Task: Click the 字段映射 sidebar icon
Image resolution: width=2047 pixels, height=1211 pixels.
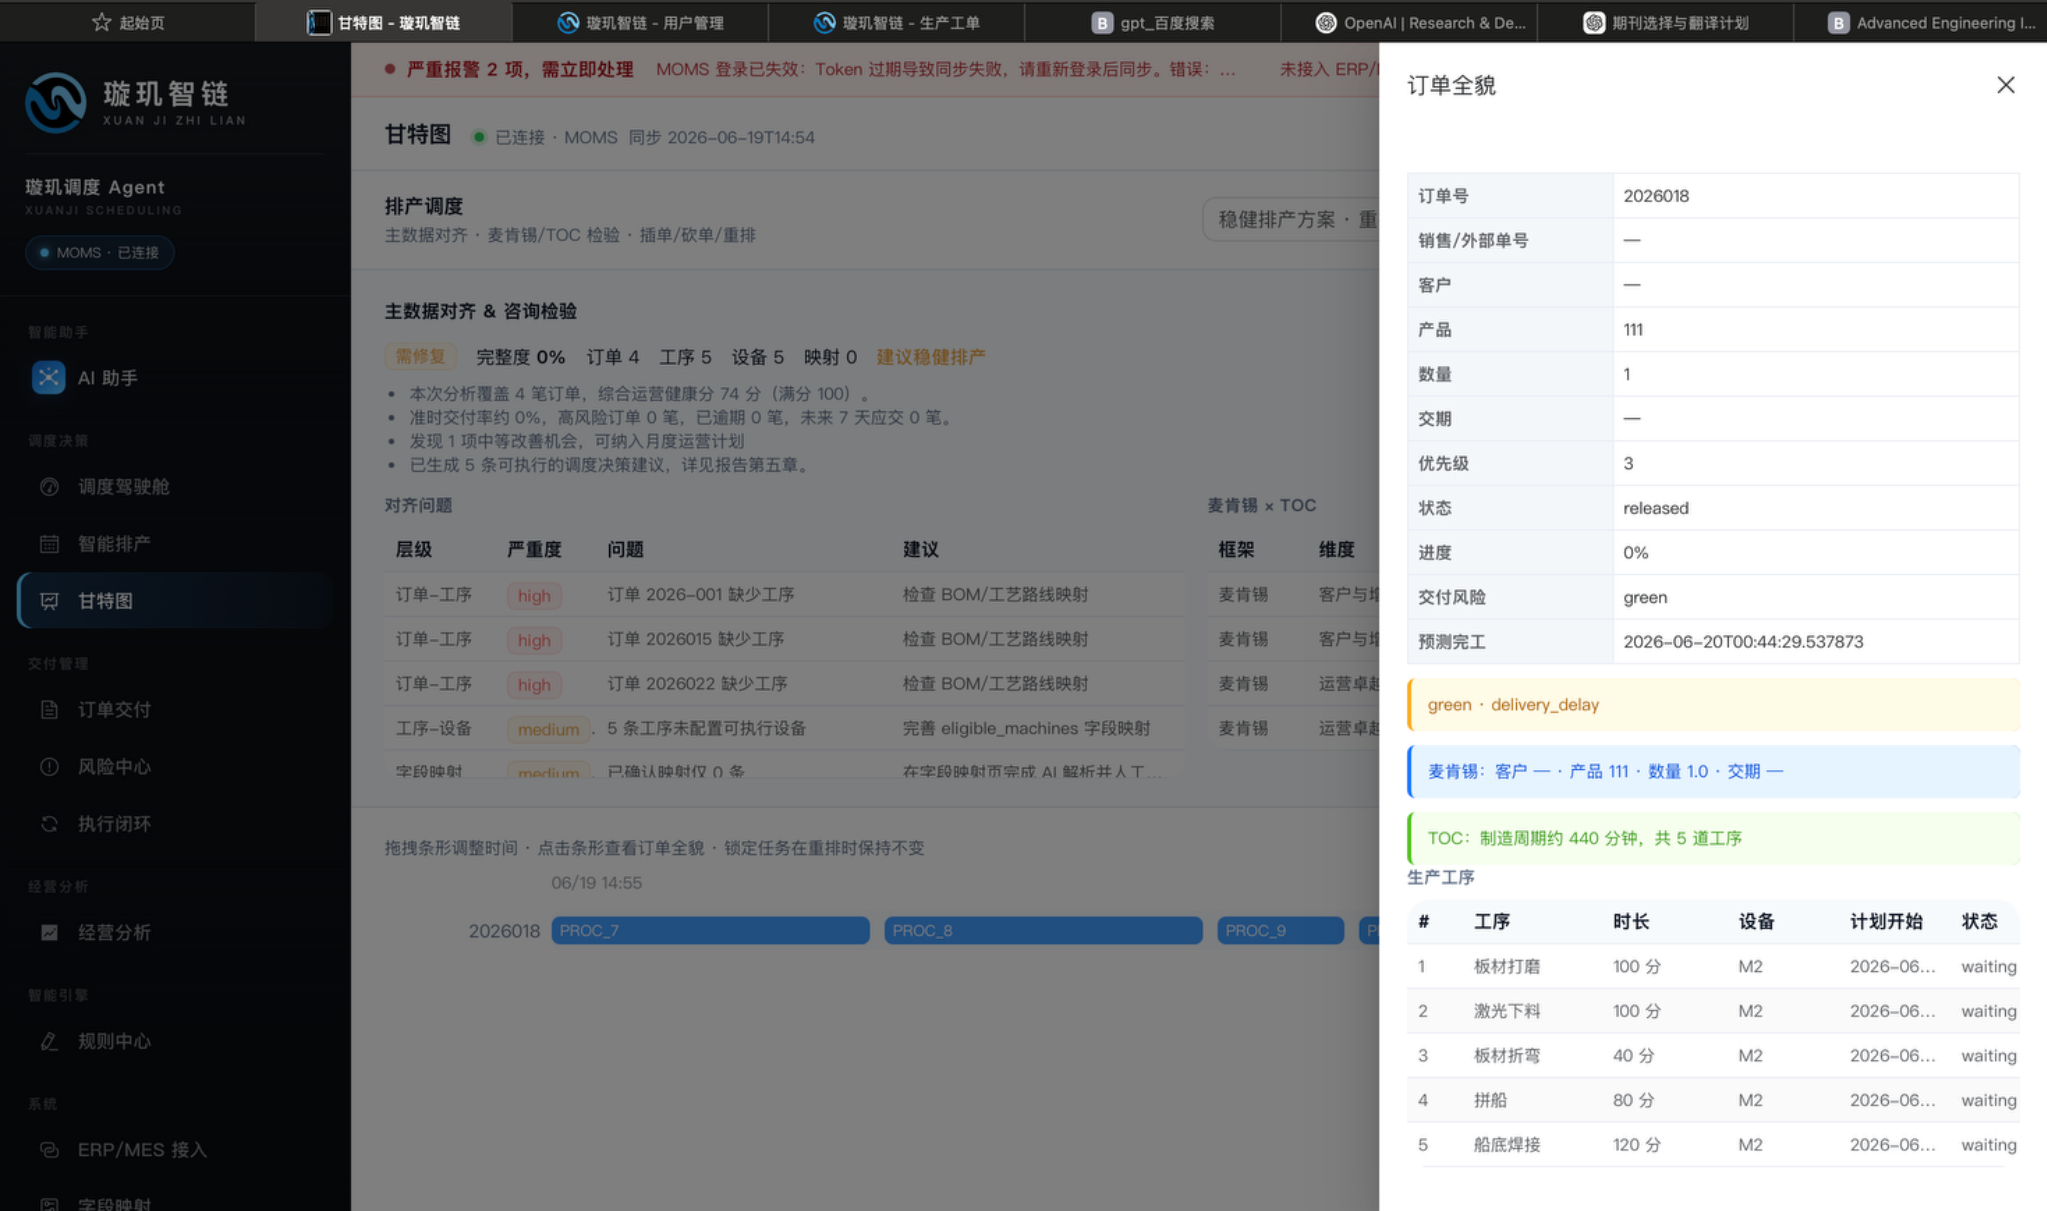Action: [x=49, y=1204]
